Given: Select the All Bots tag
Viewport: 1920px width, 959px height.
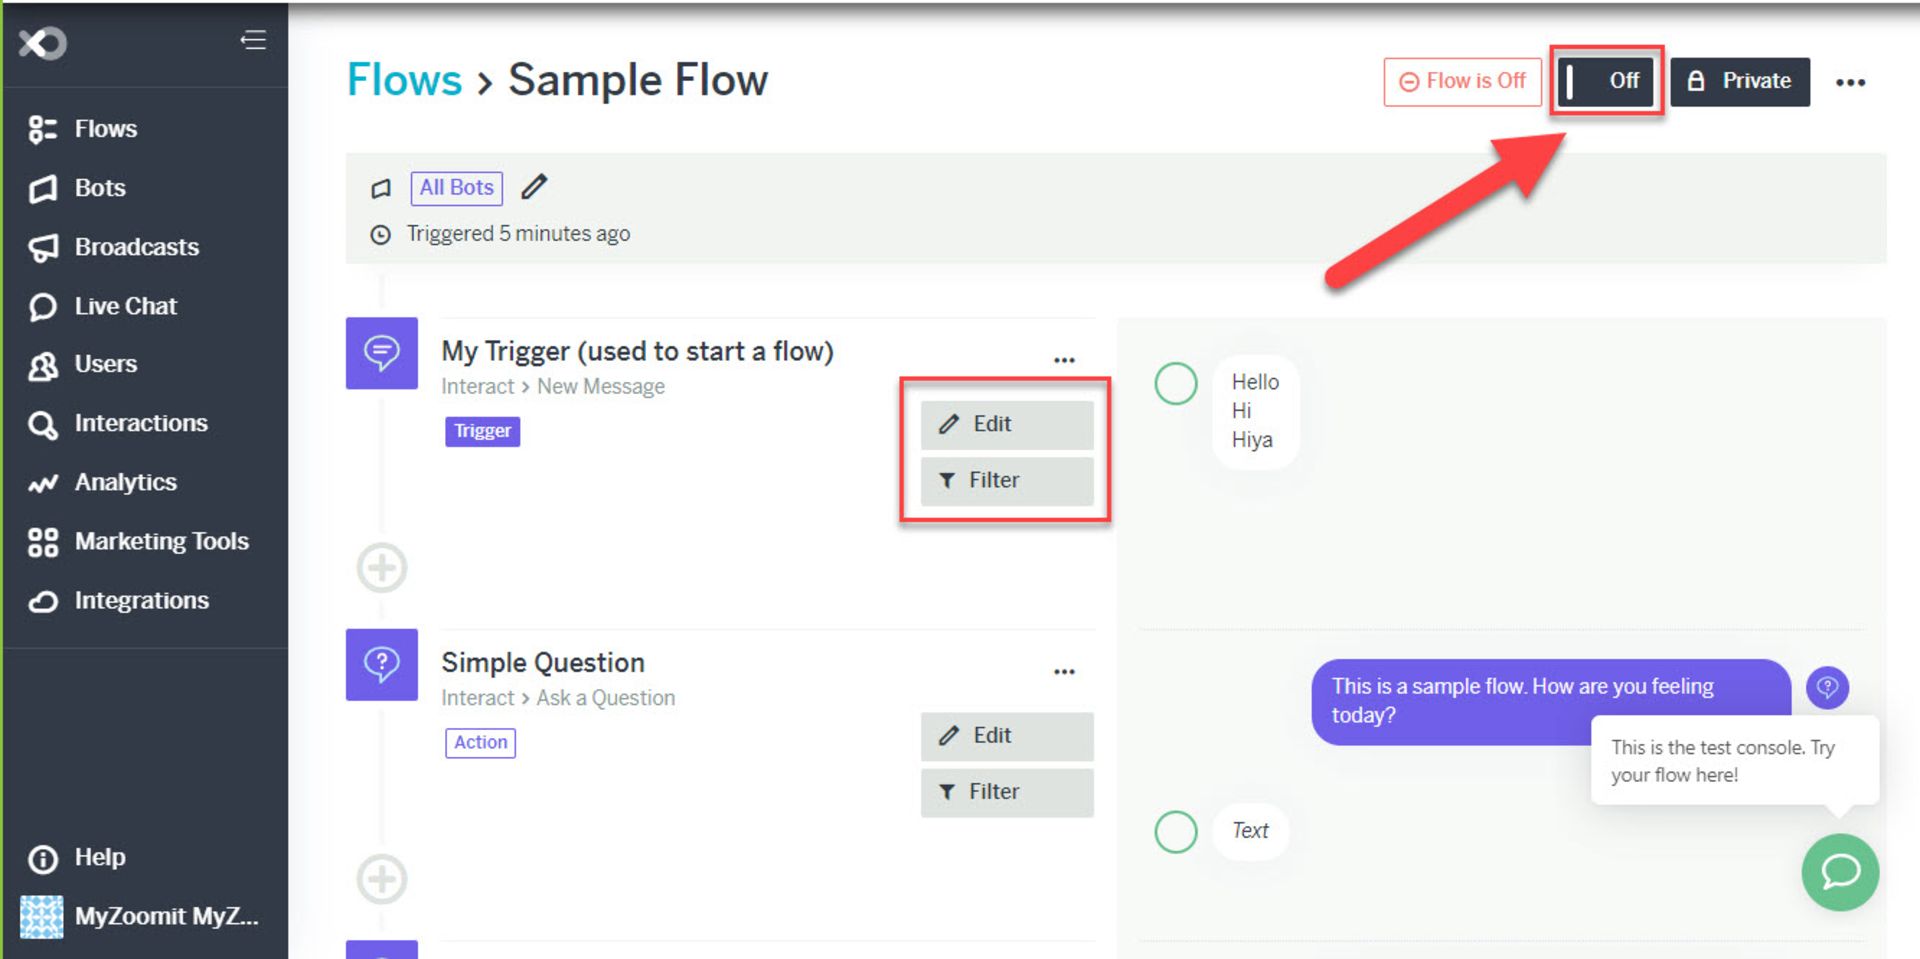Looking at the screenshot, I should coord(456,188).
